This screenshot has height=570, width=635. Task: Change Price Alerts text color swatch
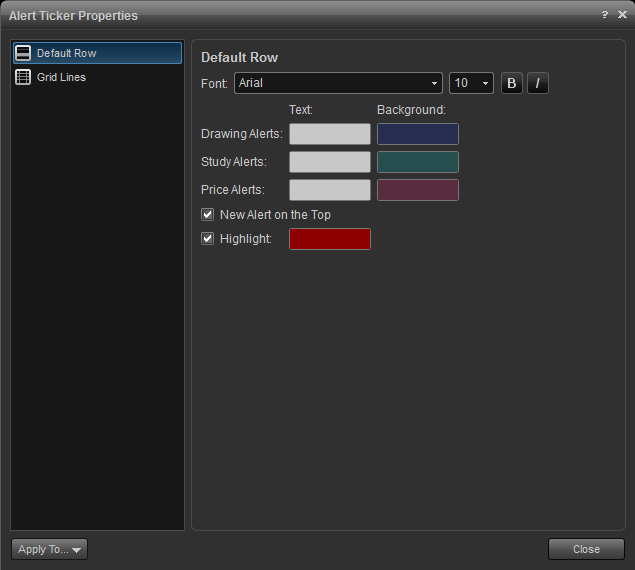coord(330,190)
